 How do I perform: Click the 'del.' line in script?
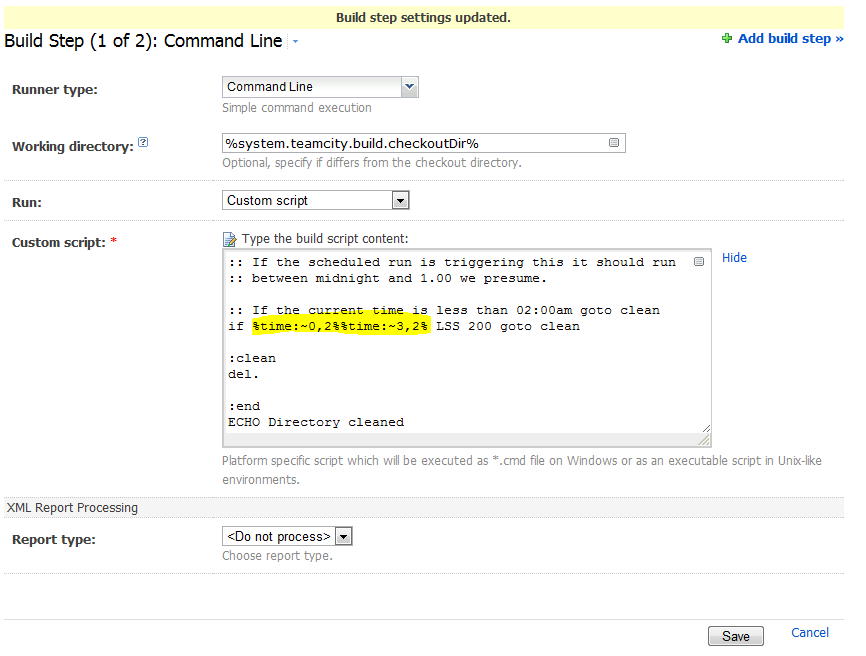(244, 374)
